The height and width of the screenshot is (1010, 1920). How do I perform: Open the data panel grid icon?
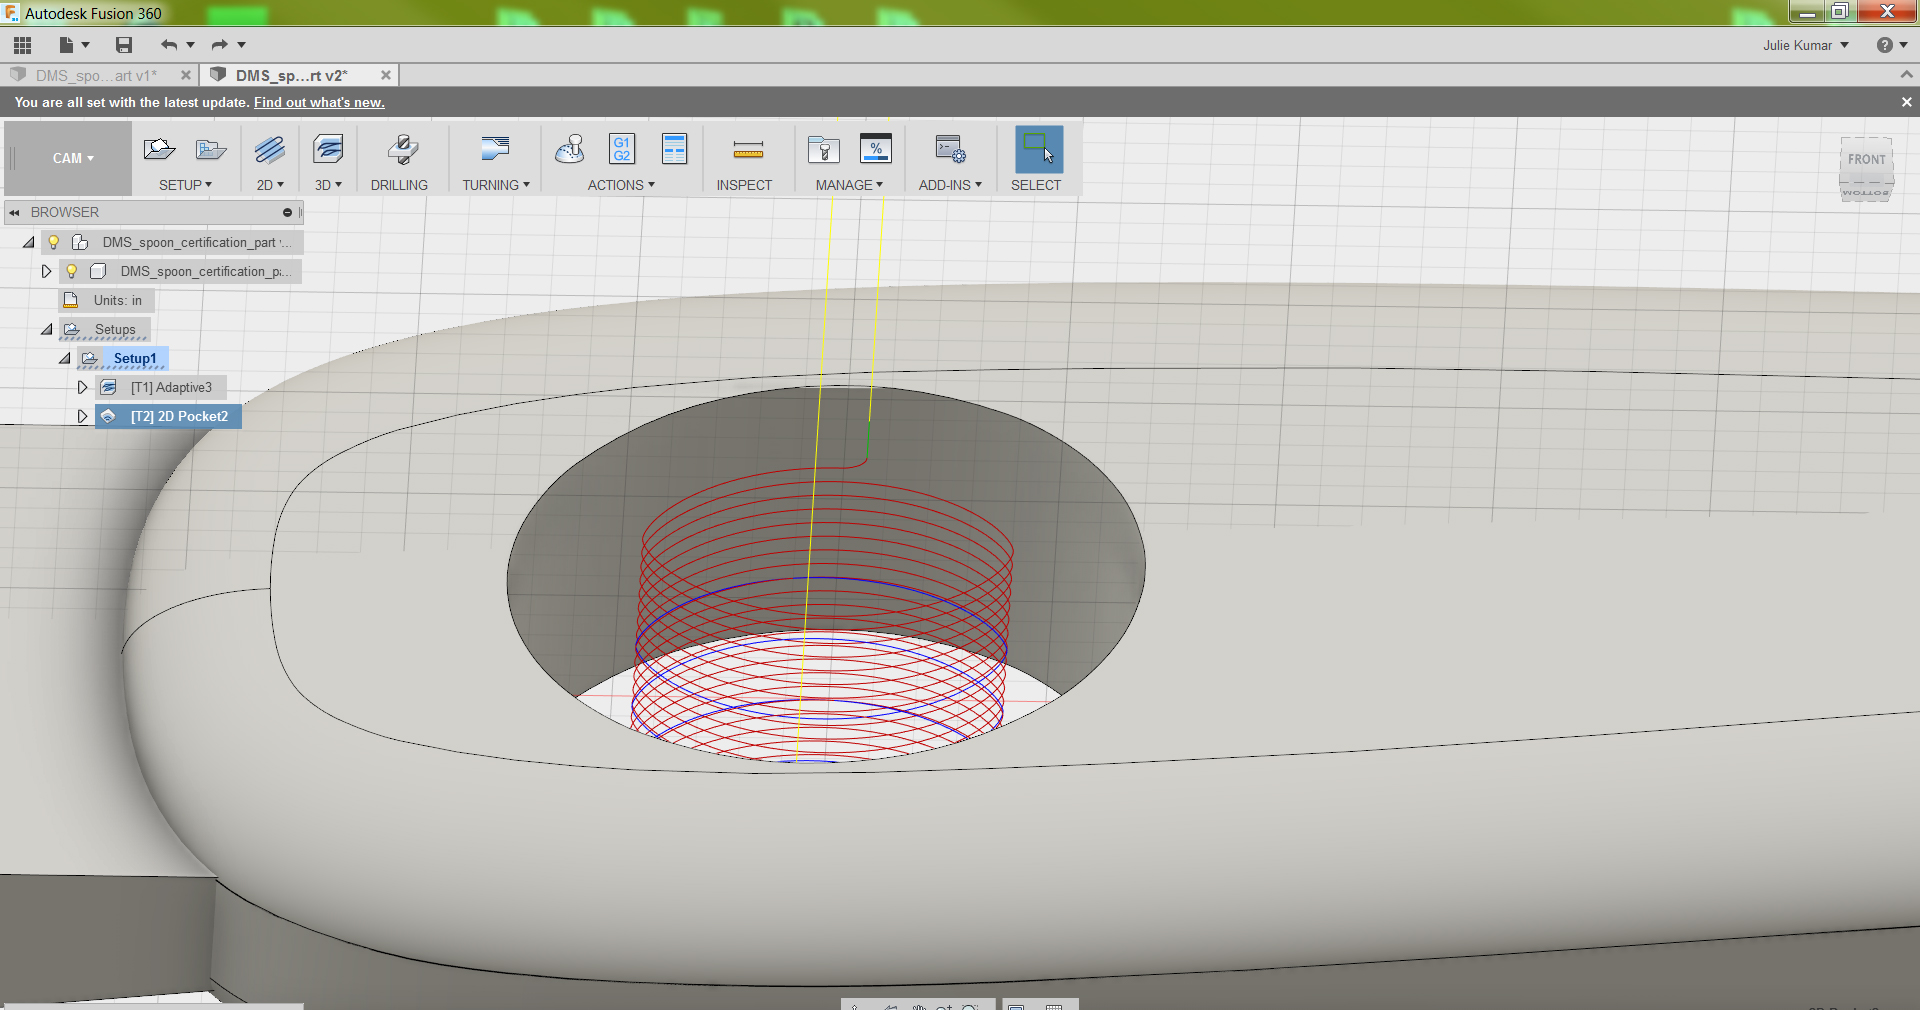click(x=22, y=45)
